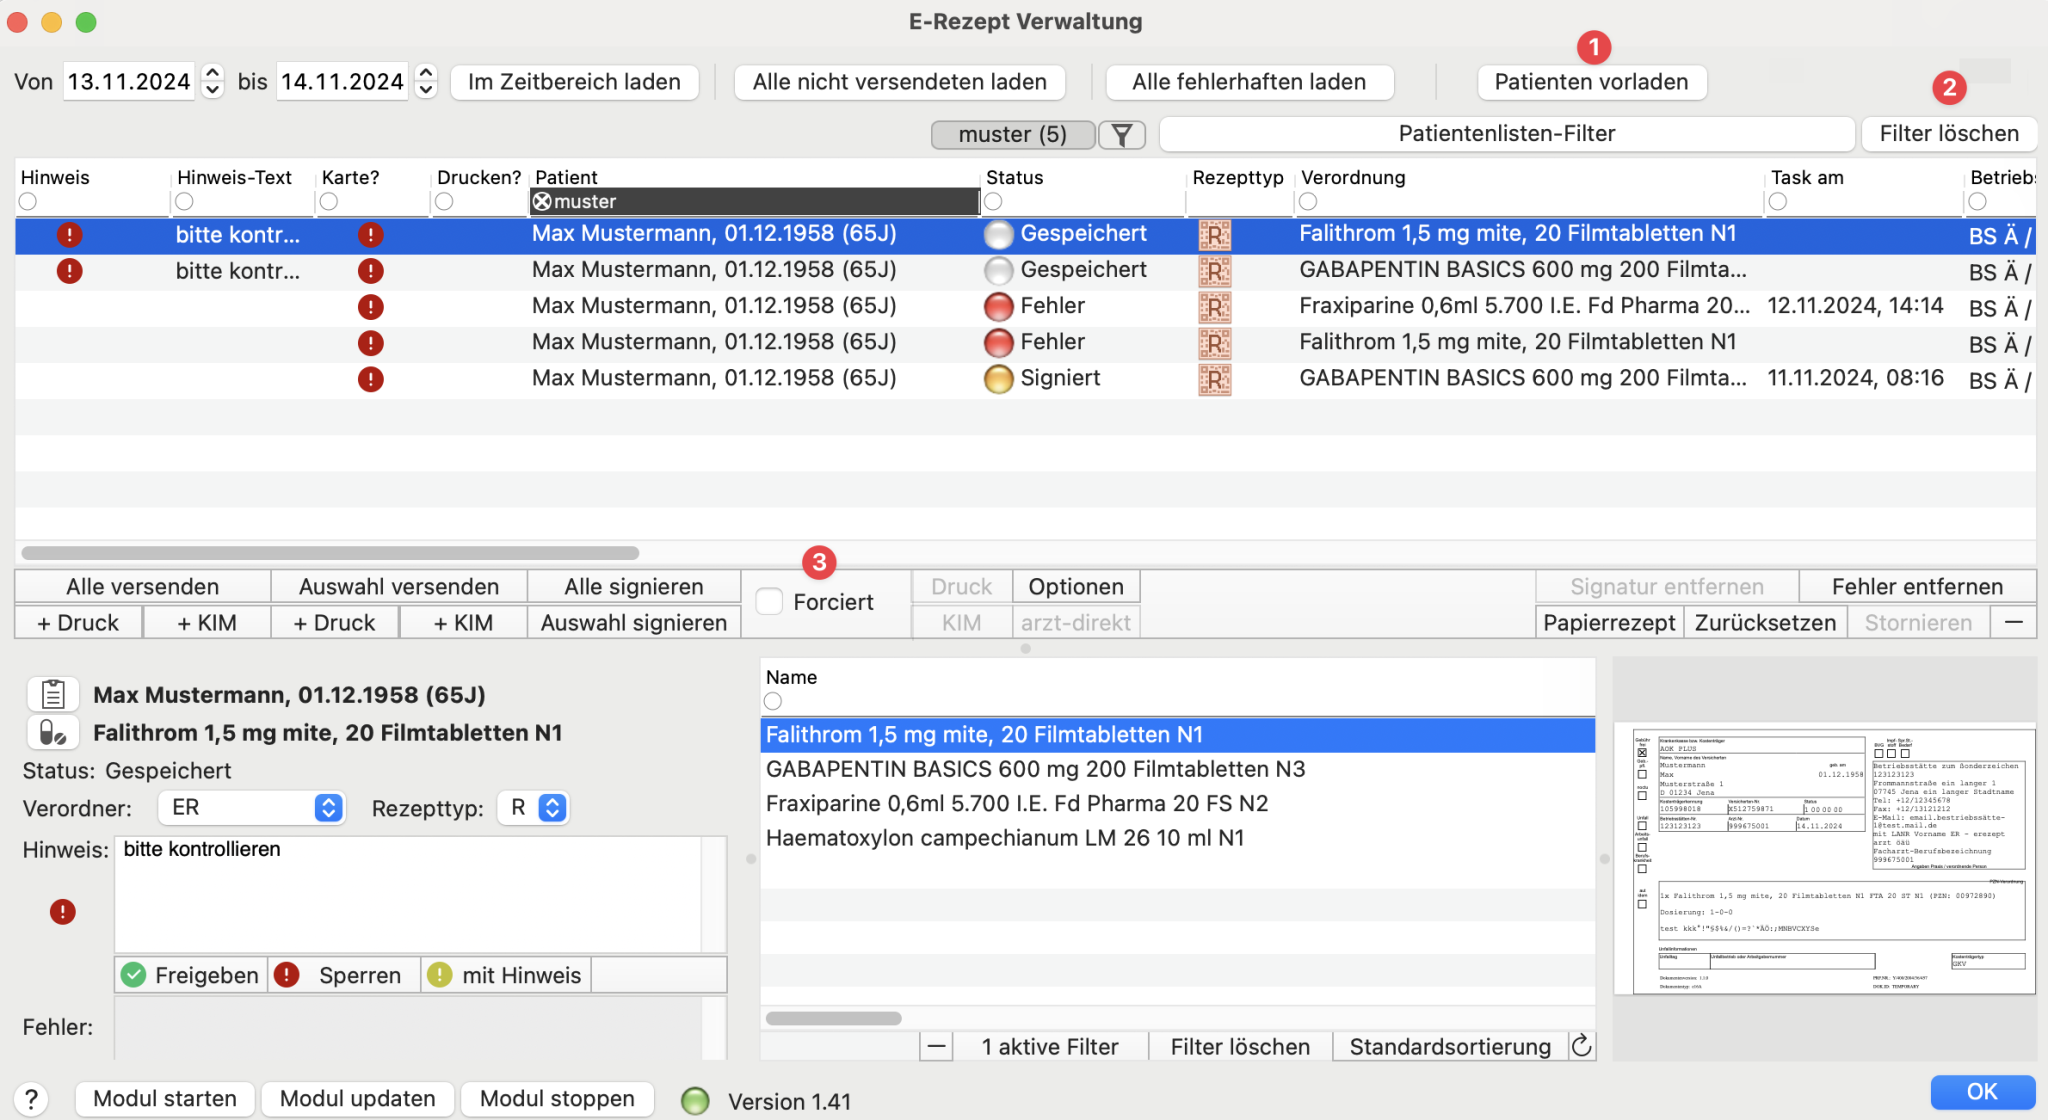The image size is (2048, 1120).
Task: Confirm with the OK button
Action: tap(1982, 1091)
